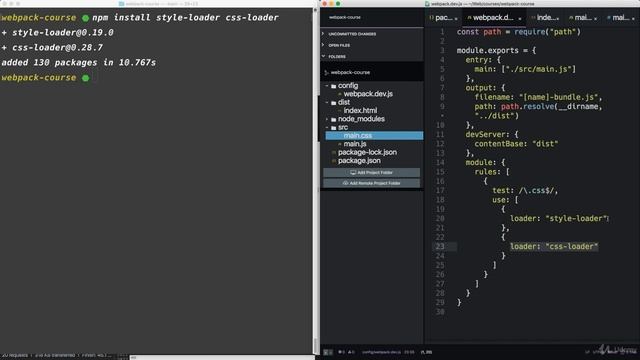This screenshot has height=360, width=640.
Task: Close the pac... editor tab
Action: (x=456, y=18)
